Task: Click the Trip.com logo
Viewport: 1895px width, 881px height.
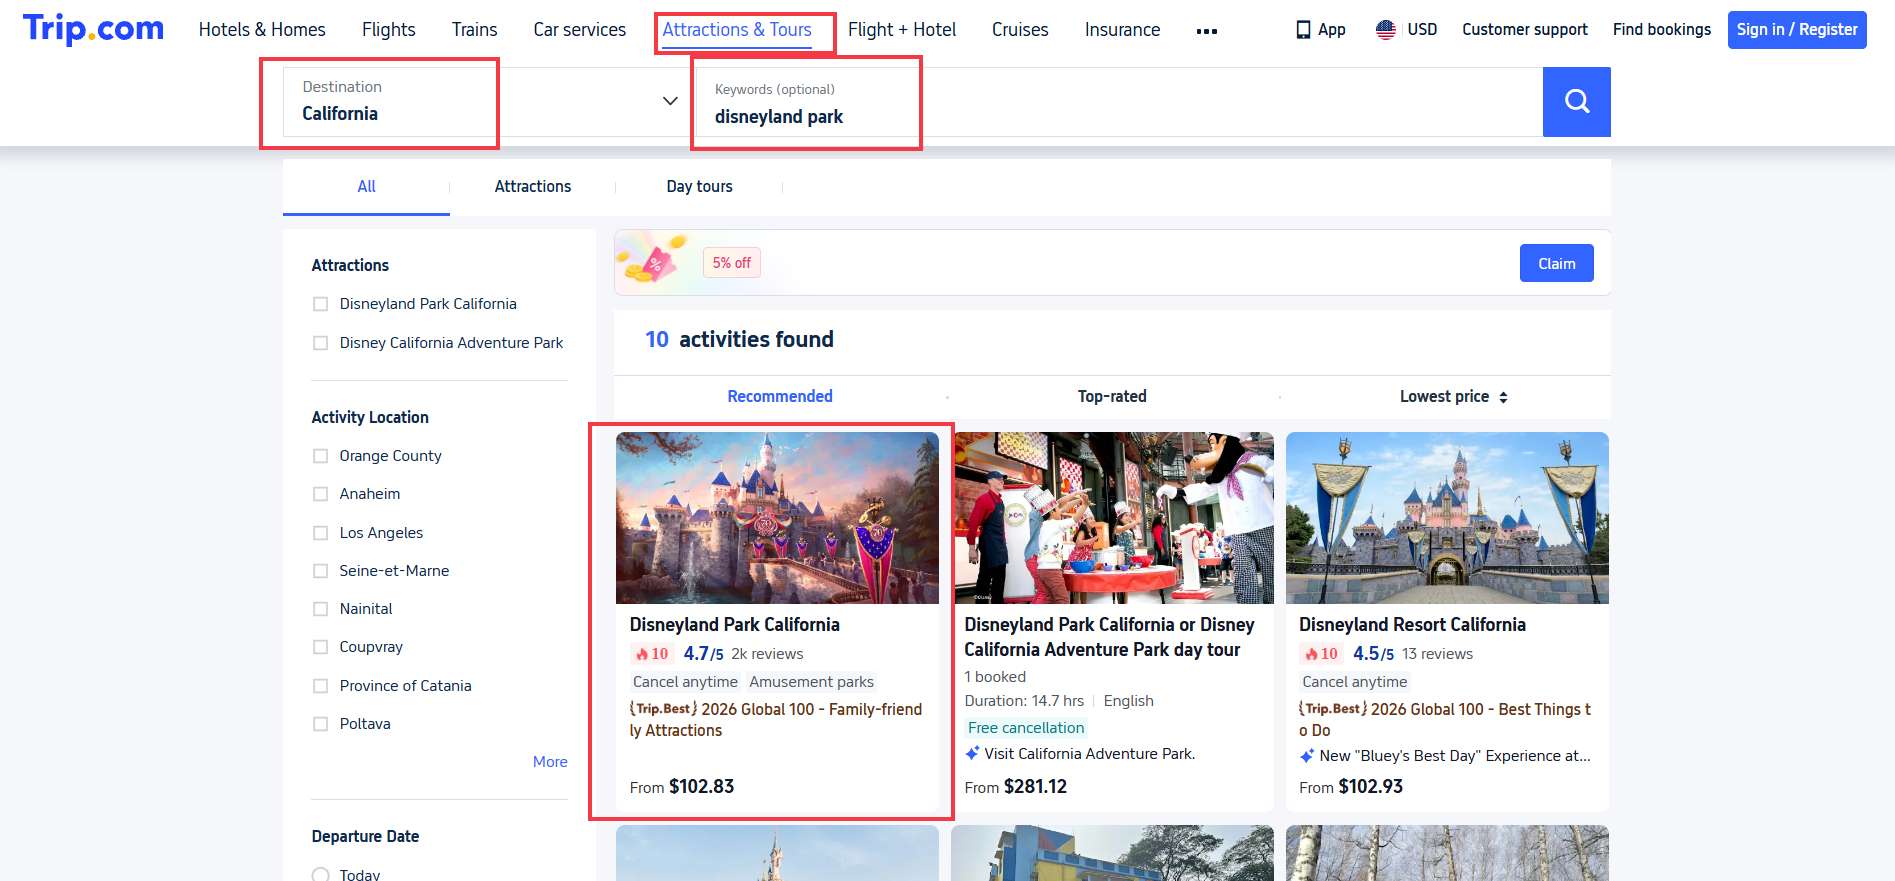Action: 93,29
